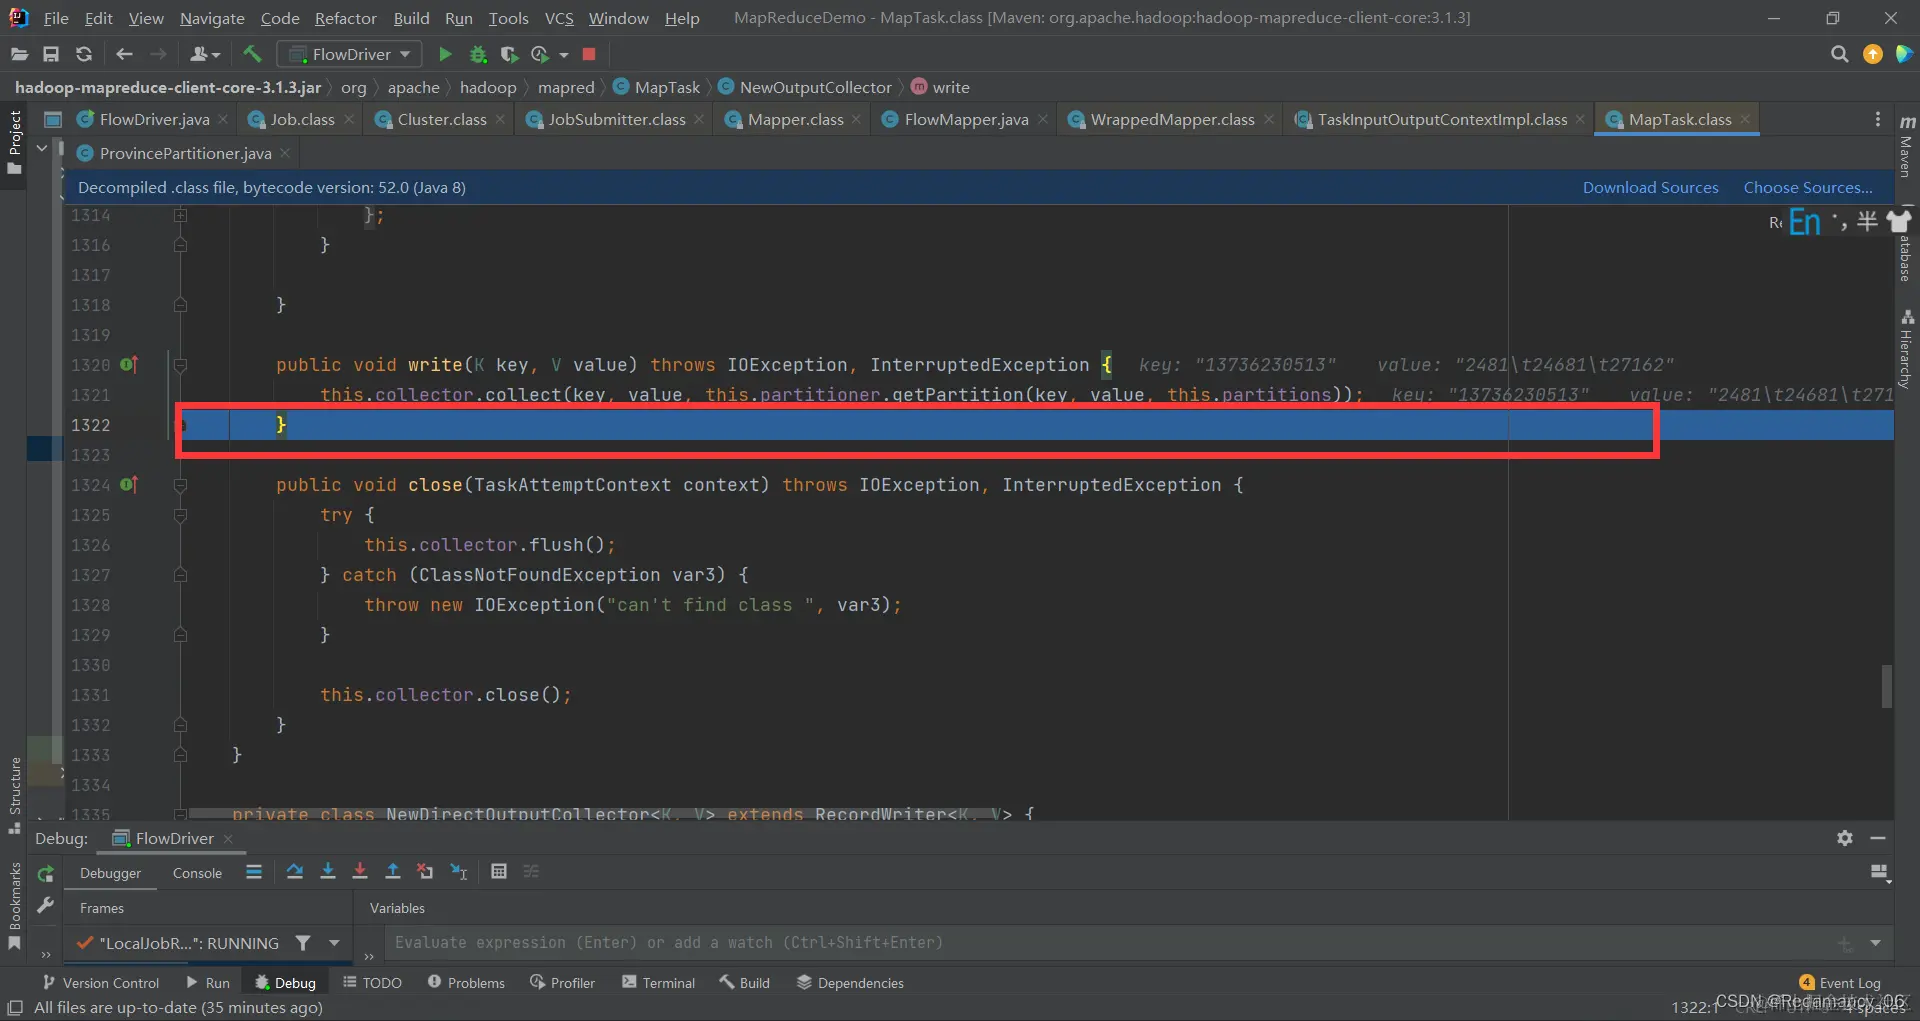Click the Step Over debug icon
1920x1021 pixels.
pyautogui.click(x=294, y=872)
